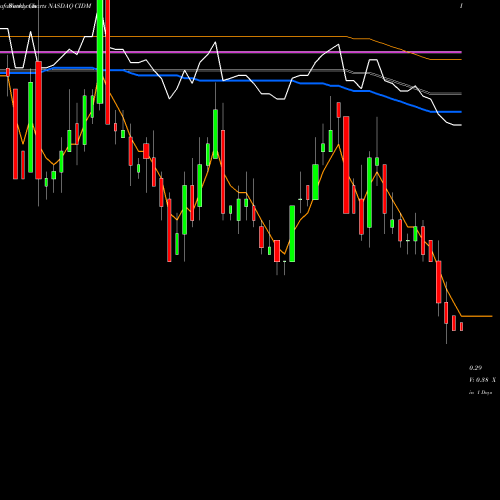Image resolution: width=500 pixels, height=500 pixels.
Task: Click the '4 Days' label
Action: click(484, 393)
